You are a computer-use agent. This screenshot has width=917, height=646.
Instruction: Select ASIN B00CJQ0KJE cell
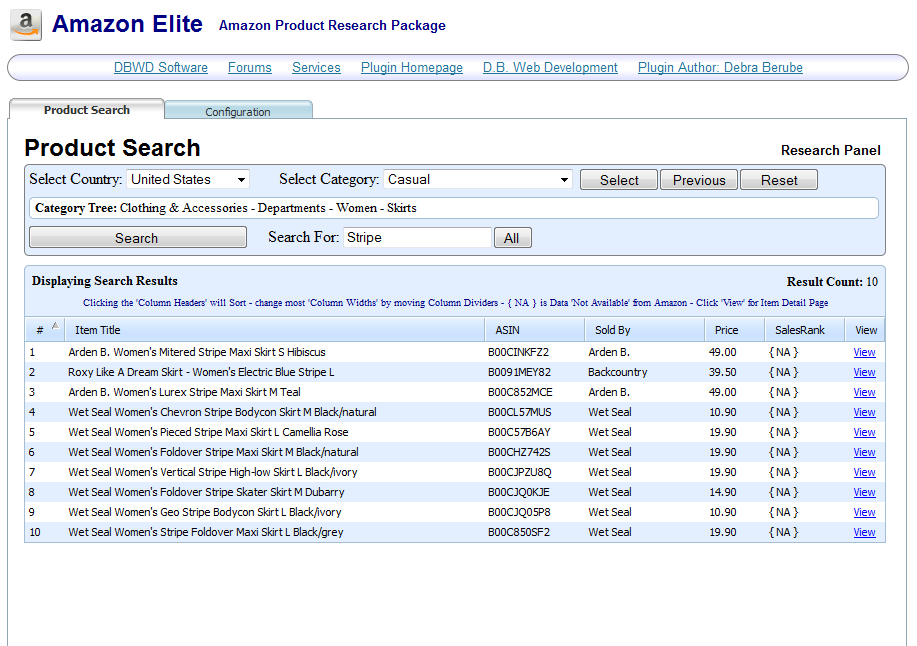519,492
